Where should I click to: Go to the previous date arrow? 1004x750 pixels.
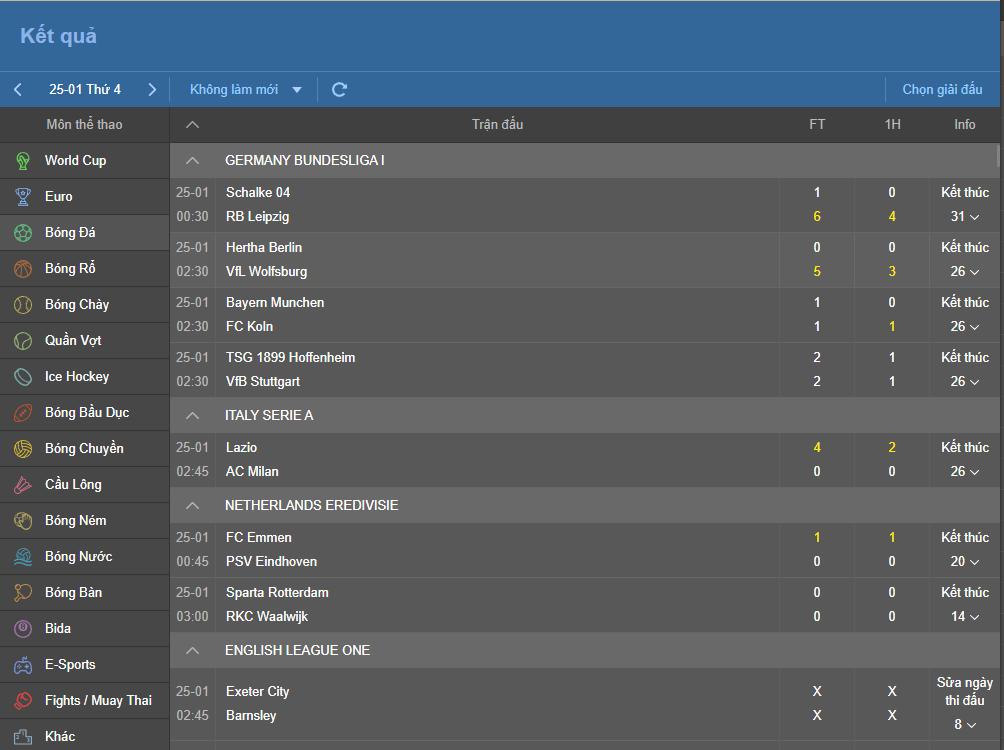pyautogui.click(x=18, y=90)
